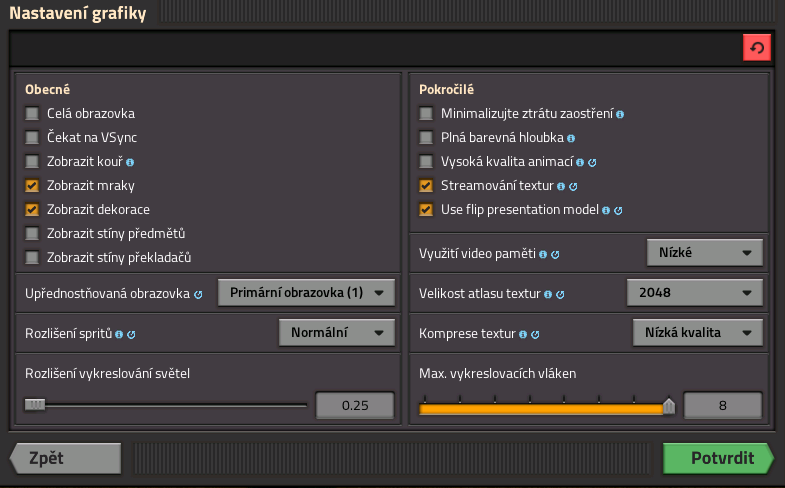Click info icon next to Zobrazit kouř
This screenshot has height=488, width=785.
pyautogui.click(x=130, y=161)
